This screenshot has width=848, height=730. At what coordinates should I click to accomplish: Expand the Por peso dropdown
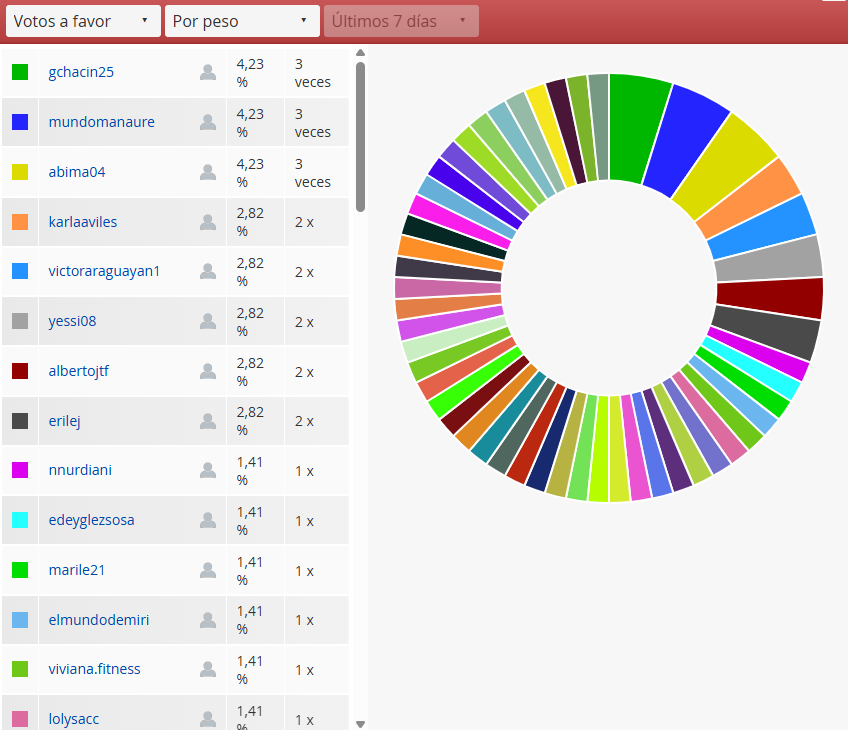tap(242, 21)
